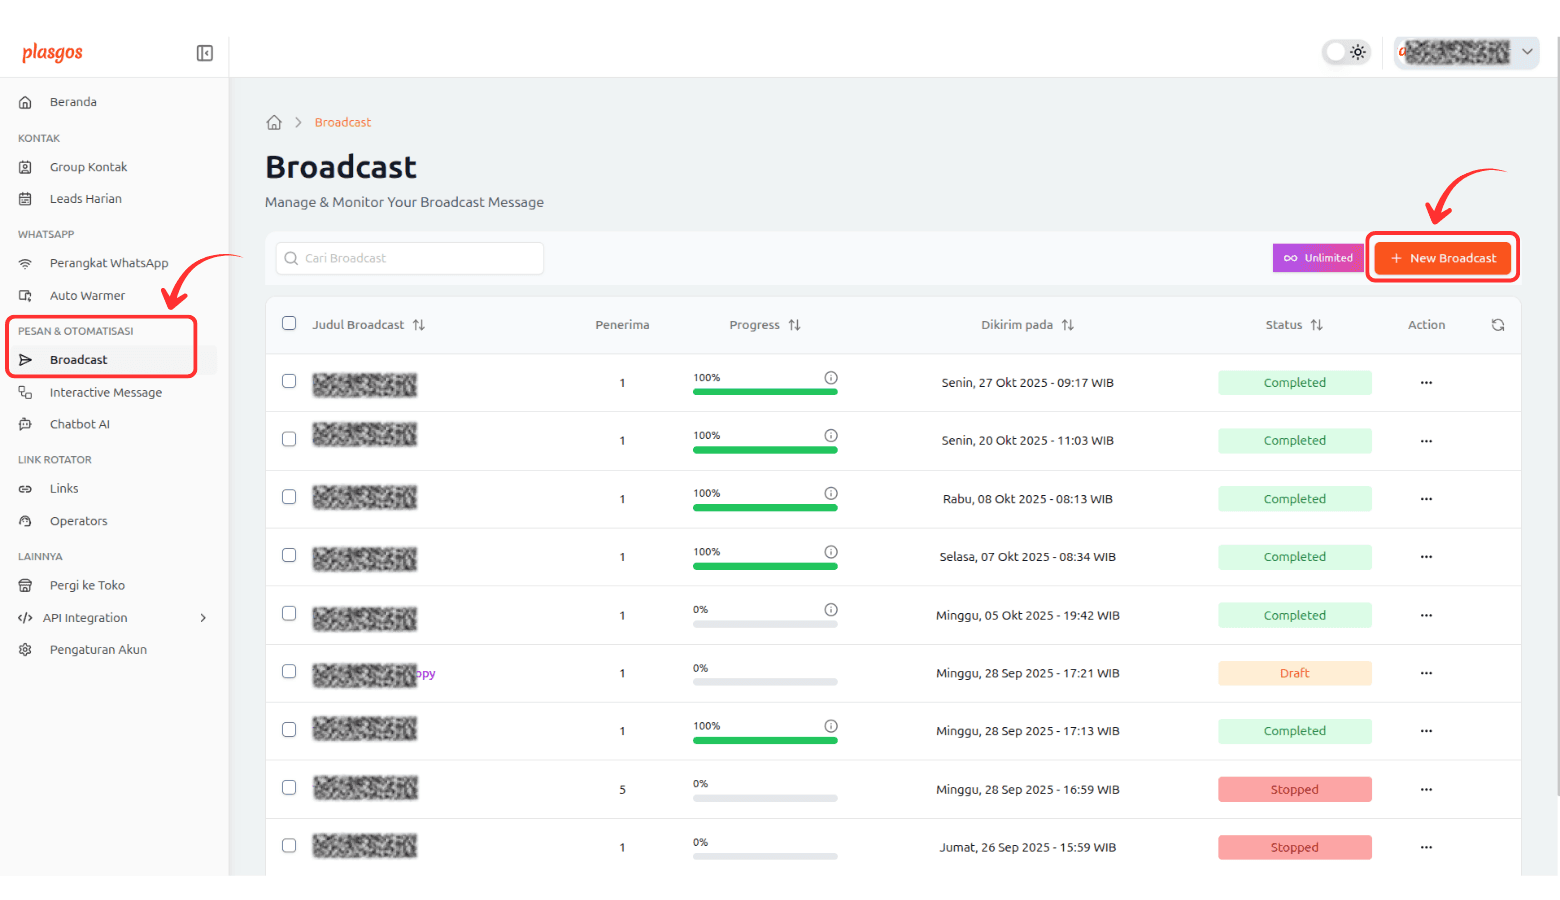The width and height of the screenshot is (1560, 900).
Task: Refresh the broadcast table with the reload icon
Action: pyautogui.click(x=1497, y=325)
